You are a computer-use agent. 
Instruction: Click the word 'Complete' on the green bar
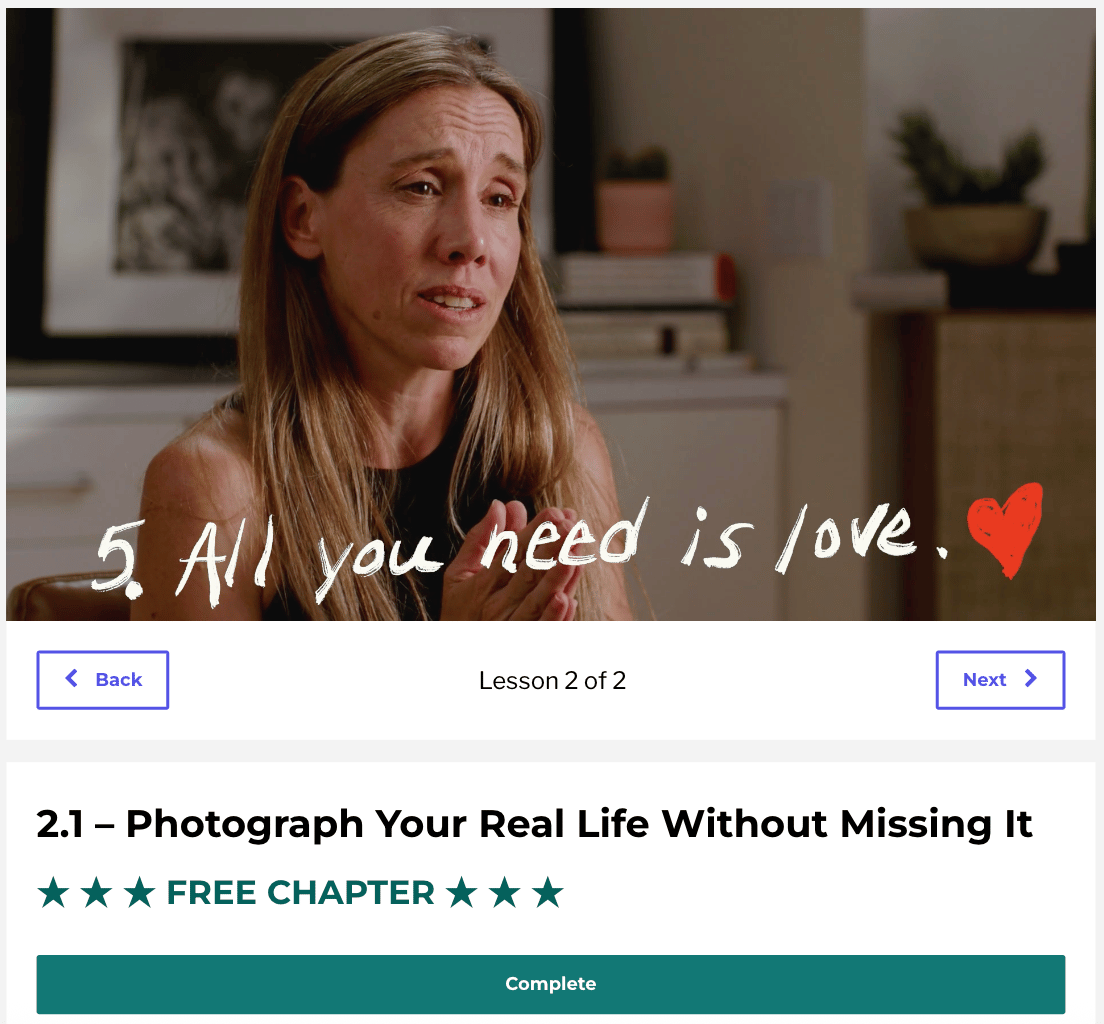pos(551,984)
